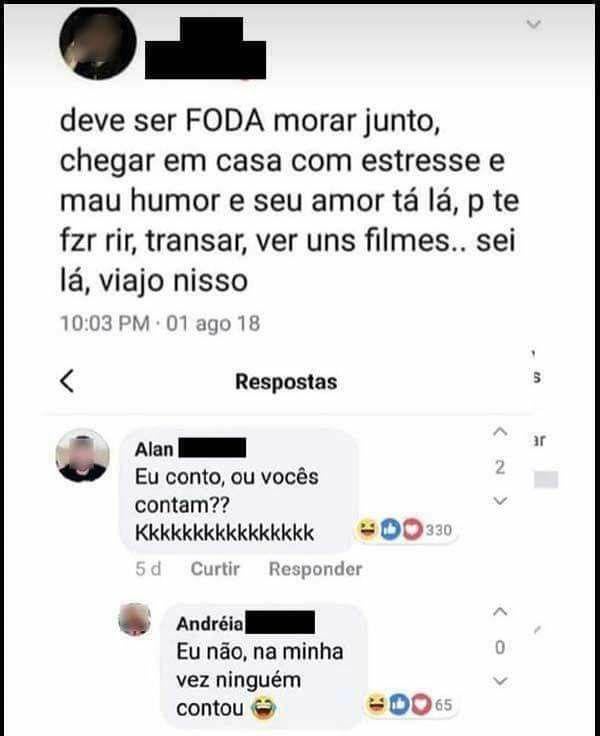This screenshot has width=600, height=736.
Task: Open Alan's profile picture
Action: [x=83, y=455]
